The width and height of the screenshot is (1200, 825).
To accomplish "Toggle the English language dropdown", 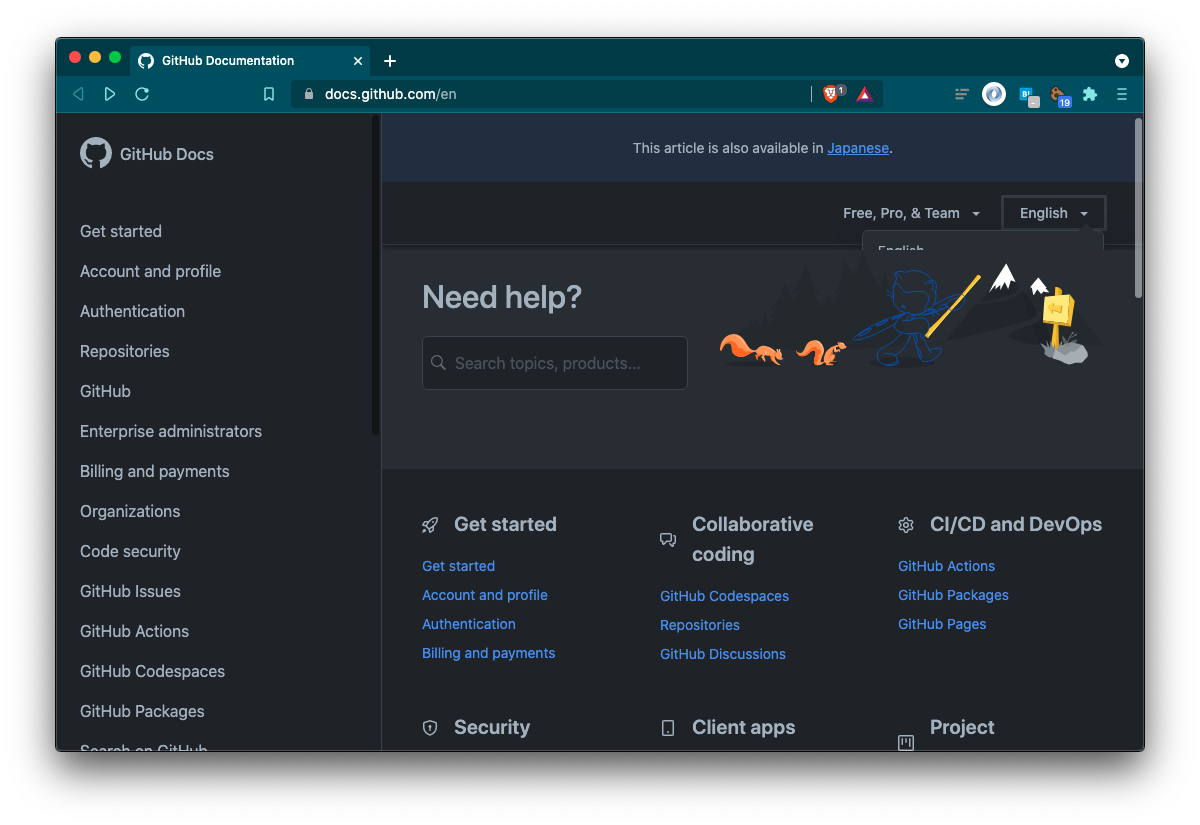I will (x=1054, y=213).
